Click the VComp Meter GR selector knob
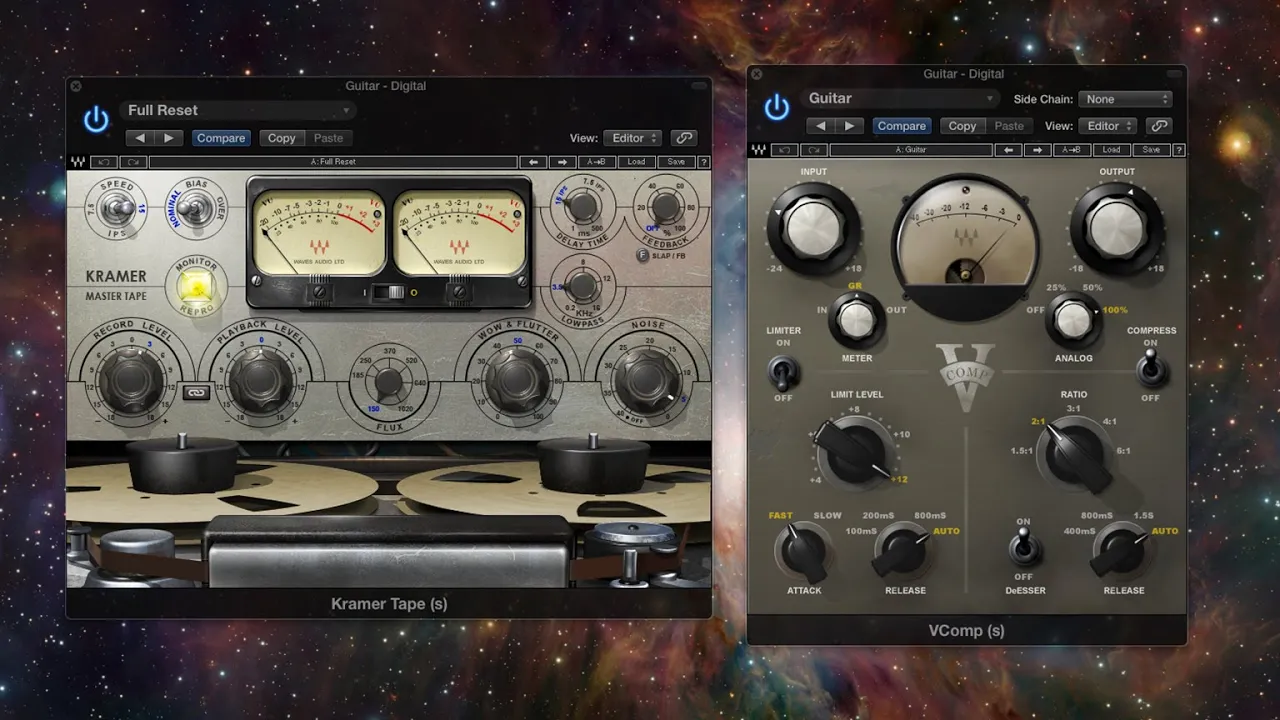This screenshot has width=1280, height=720. tap(857, 320)
